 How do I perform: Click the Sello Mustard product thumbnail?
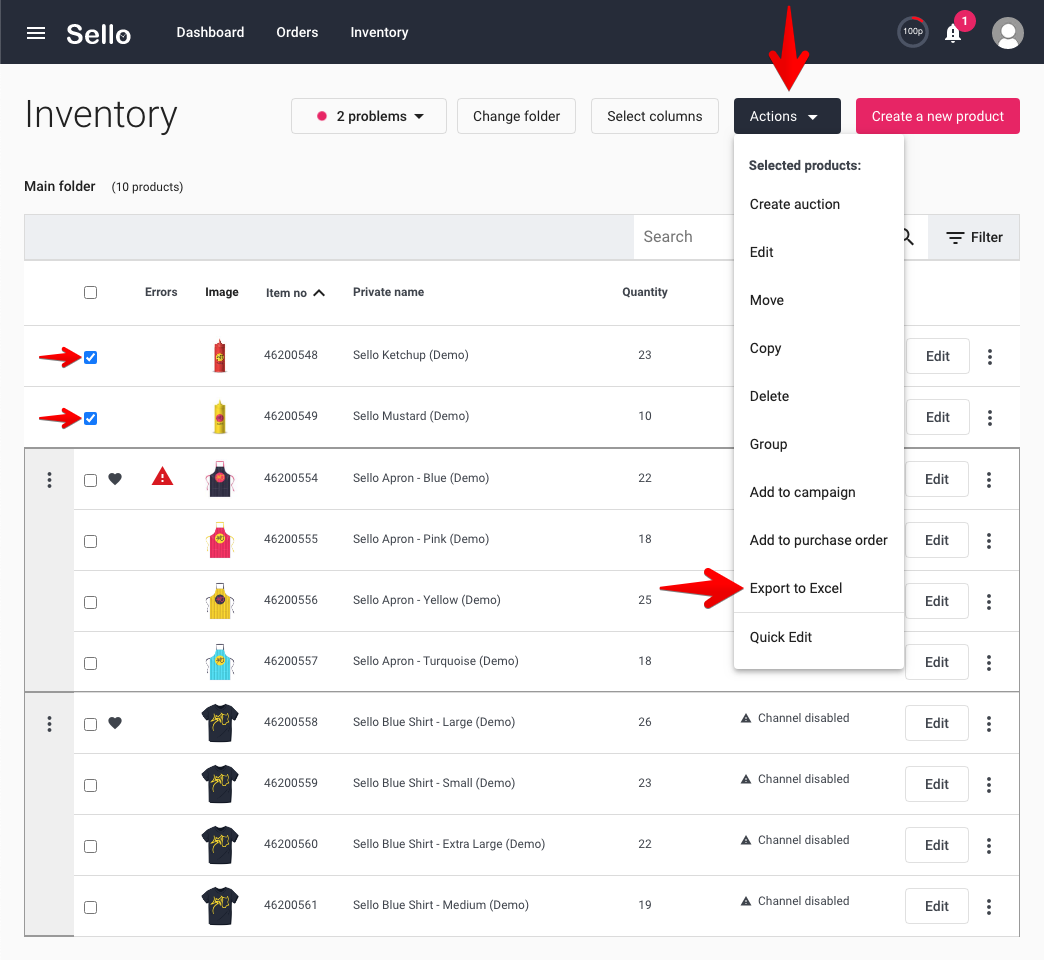coord(220,417)
